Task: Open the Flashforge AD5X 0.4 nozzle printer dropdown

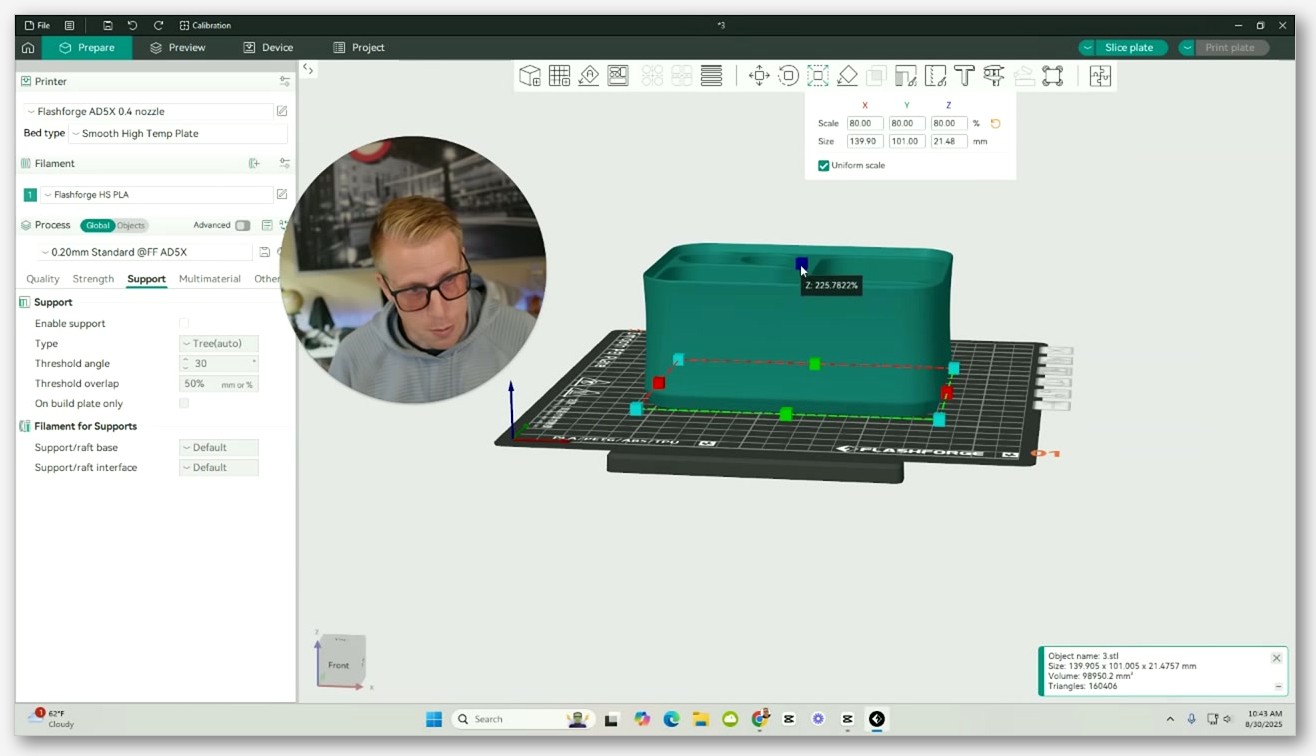Action: pyautogui.click(x=149, y=111)
